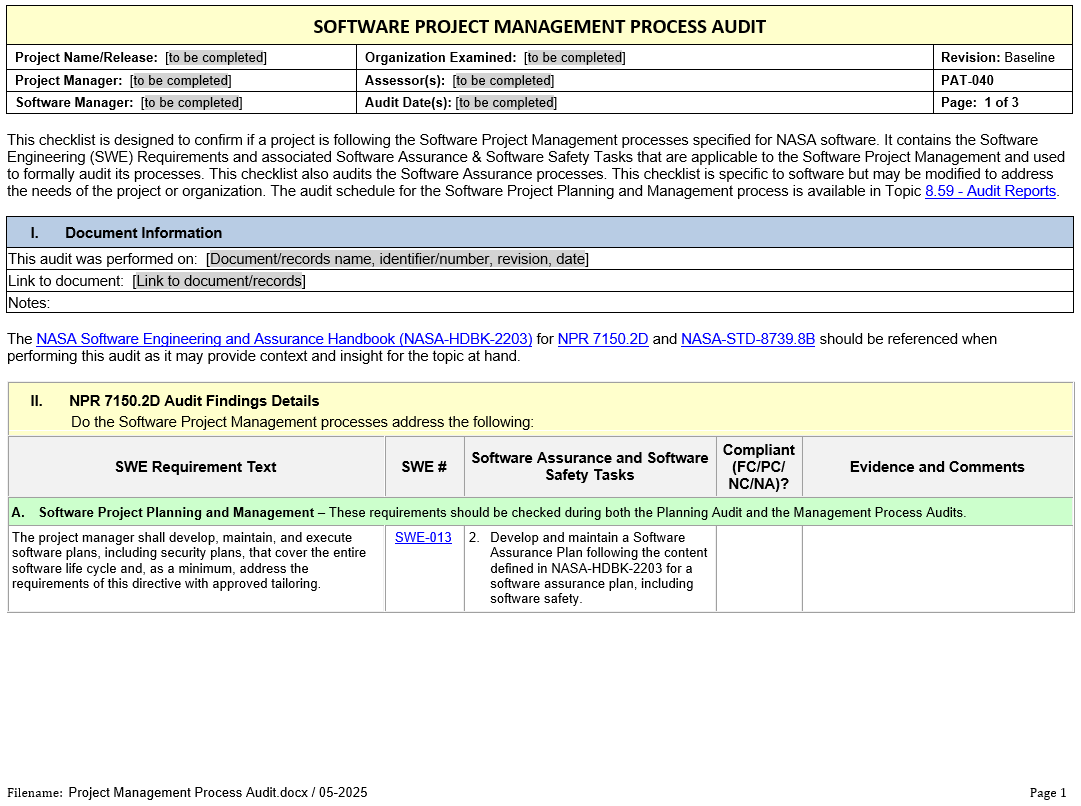Click the Software Project Management Process Audit title

(540, 26)
